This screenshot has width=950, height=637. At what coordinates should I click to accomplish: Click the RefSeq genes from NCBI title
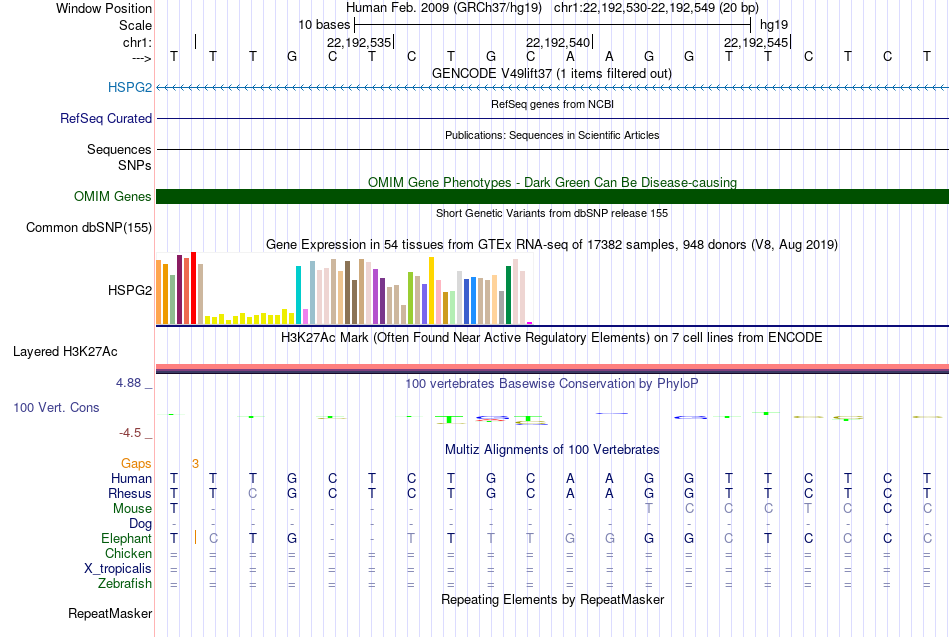coord(553,104)
